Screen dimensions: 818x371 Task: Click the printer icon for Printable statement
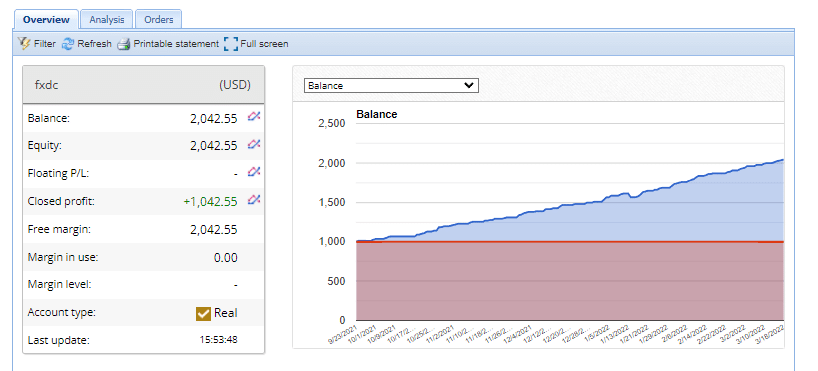[x=123, y=44]
